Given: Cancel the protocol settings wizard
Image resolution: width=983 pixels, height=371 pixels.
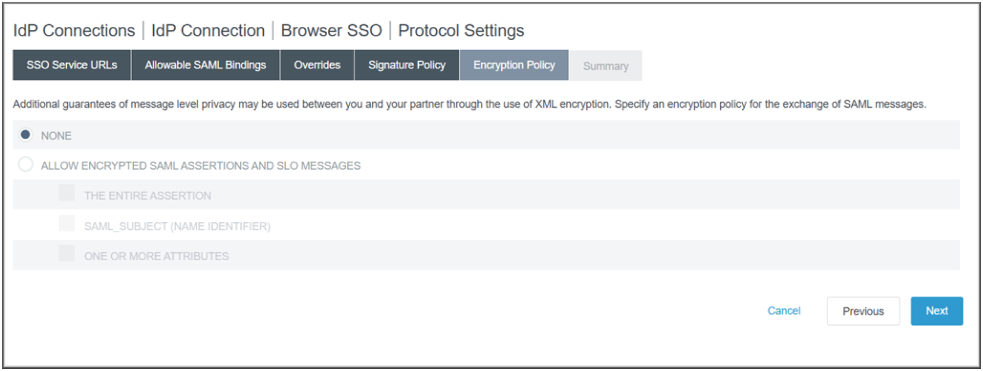Looking at the screenshot, I should (x=784, y=311).
